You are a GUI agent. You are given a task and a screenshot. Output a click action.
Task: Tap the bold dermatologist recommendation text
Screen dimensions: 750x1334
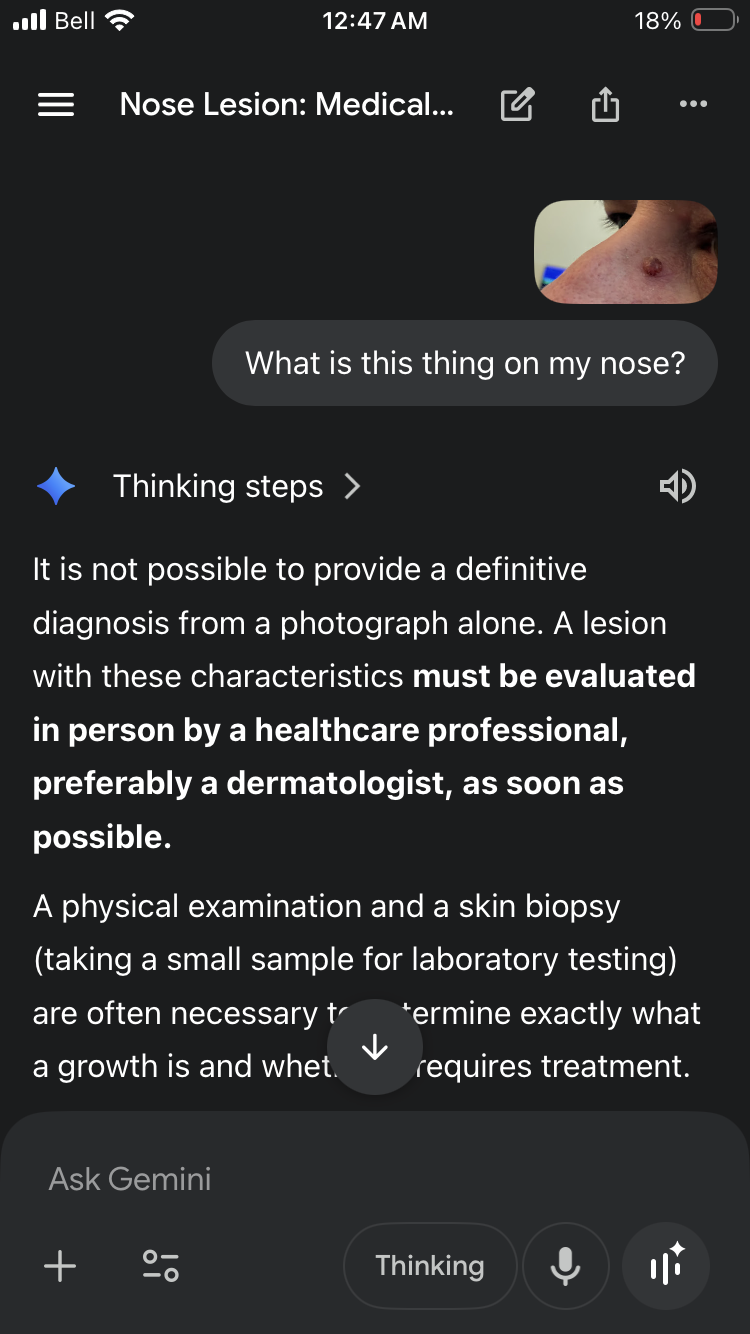click(364, 757)
